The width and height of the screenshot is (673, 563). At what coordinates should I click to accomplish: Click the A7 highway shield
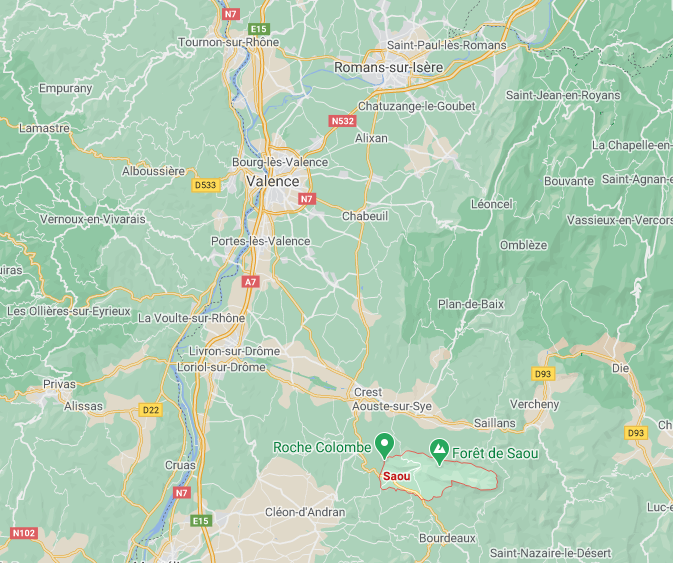(250, 282)
